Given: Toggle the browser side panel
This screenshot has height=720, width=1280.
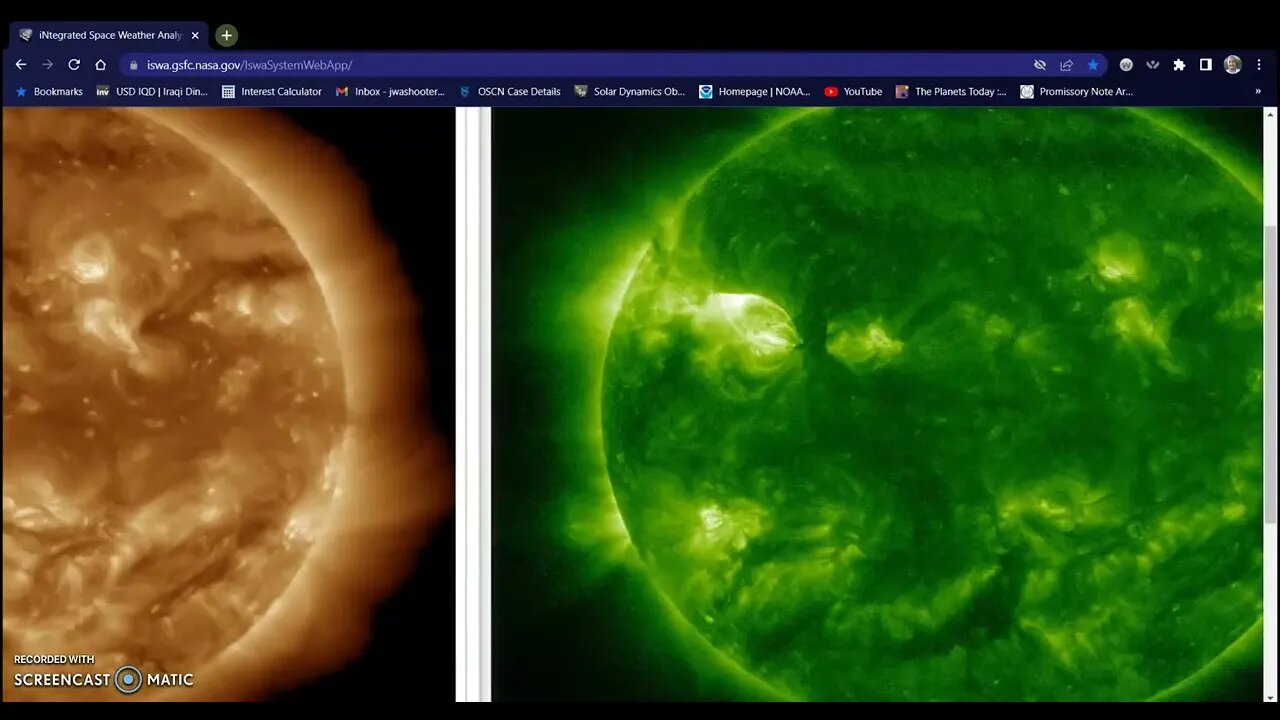Looking at the screenshot, I should [1206, 65].
